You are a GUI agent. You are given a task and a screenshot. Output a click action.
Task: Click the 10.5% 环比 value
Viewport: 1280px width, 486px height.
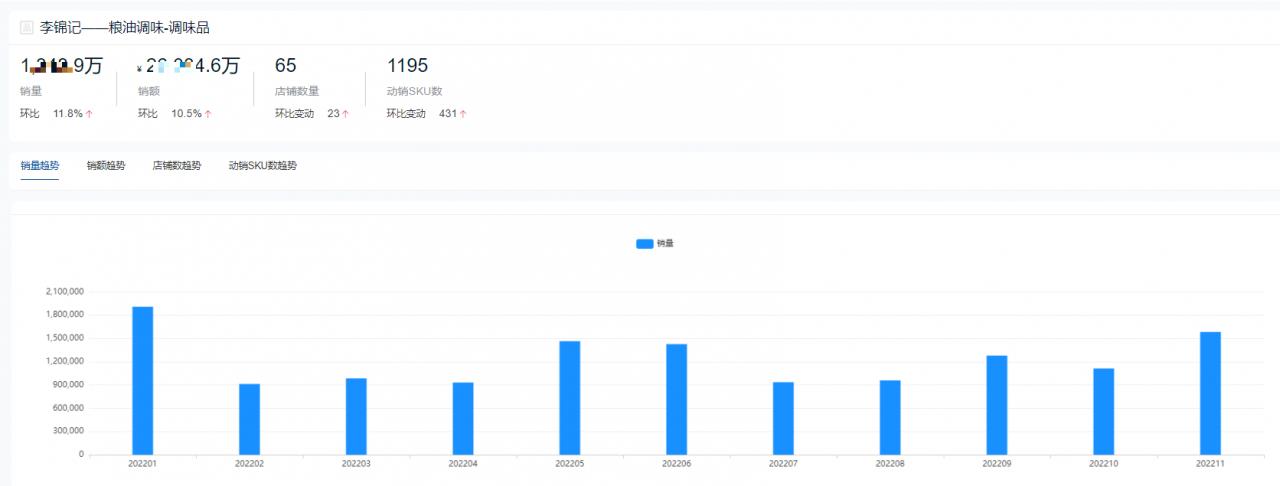tap(186, 114)
